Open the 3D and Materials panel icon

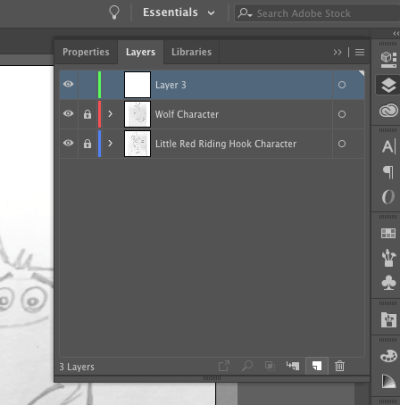(388, 59)
